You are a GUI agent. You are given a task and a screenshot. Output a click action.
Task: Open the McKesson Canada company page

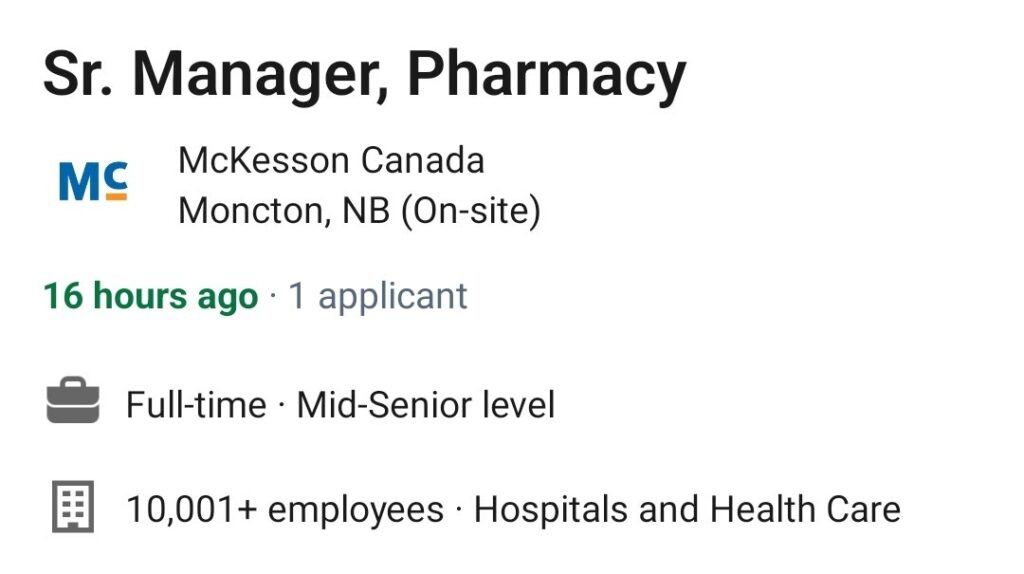331,160
